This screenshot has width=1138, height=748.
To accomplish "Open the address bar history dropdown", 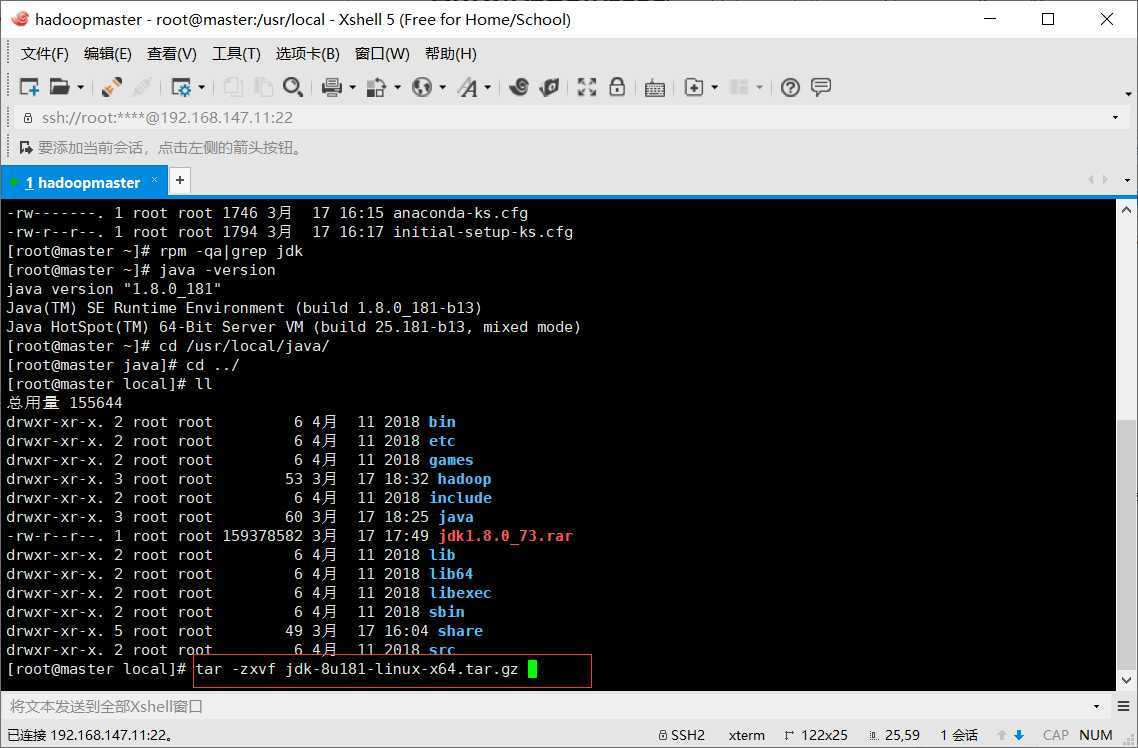I will [1115, 118].
